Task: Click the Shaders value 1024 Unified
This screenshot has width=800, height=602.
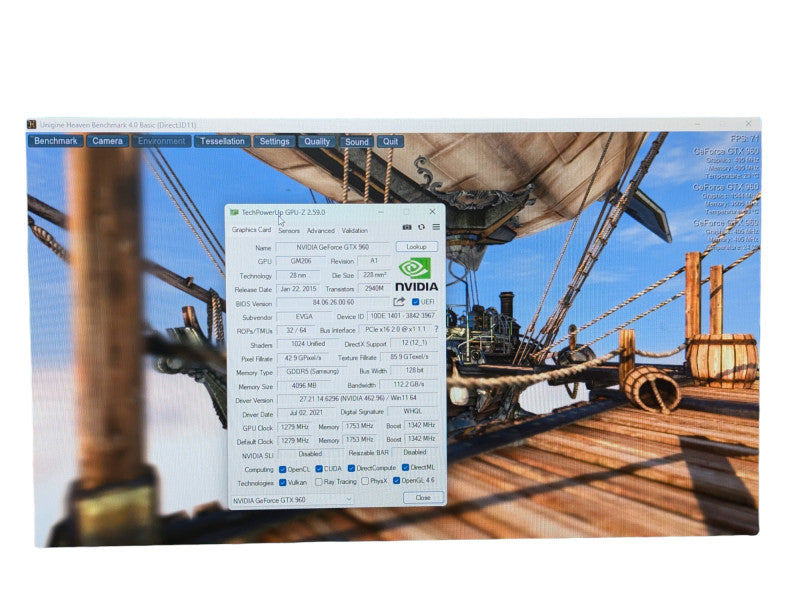Action: (308, 344)
